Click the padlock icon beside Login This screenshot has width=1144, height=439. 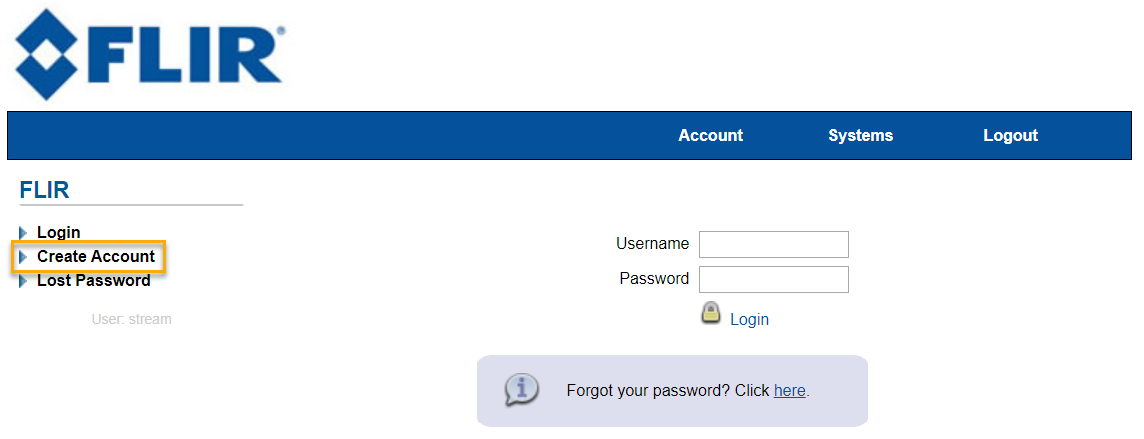point(710,313)
